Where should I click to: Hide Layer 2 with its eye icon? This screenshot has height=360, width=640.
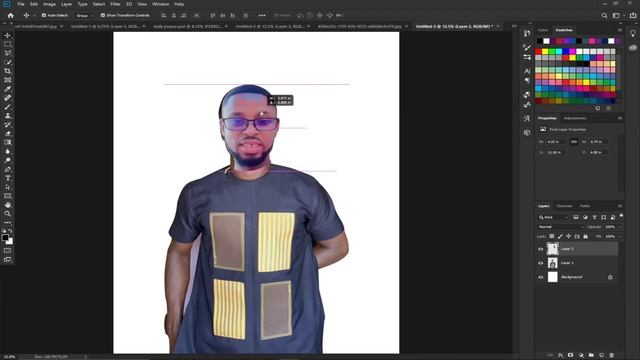[541, 249]
